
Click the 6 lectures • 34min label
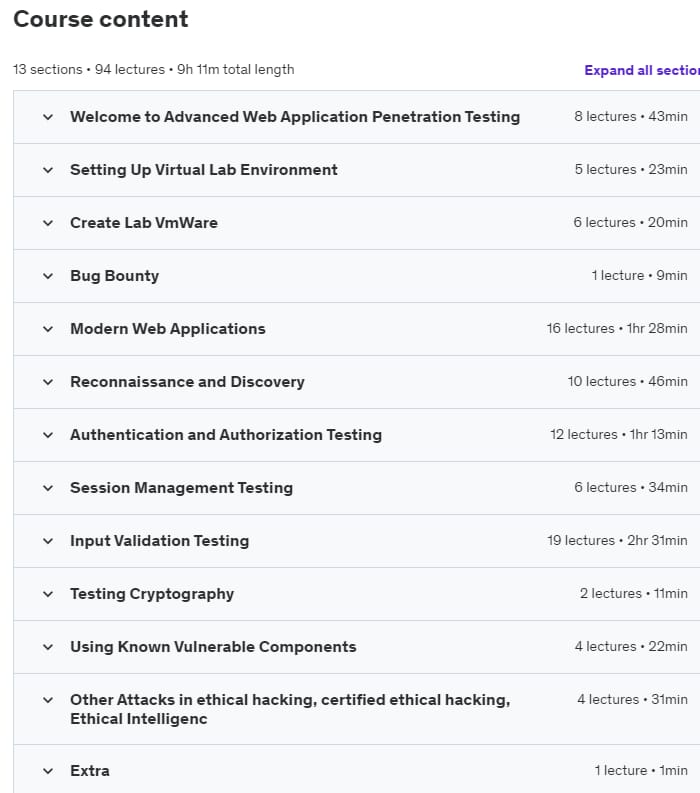(x=631, y=488)
